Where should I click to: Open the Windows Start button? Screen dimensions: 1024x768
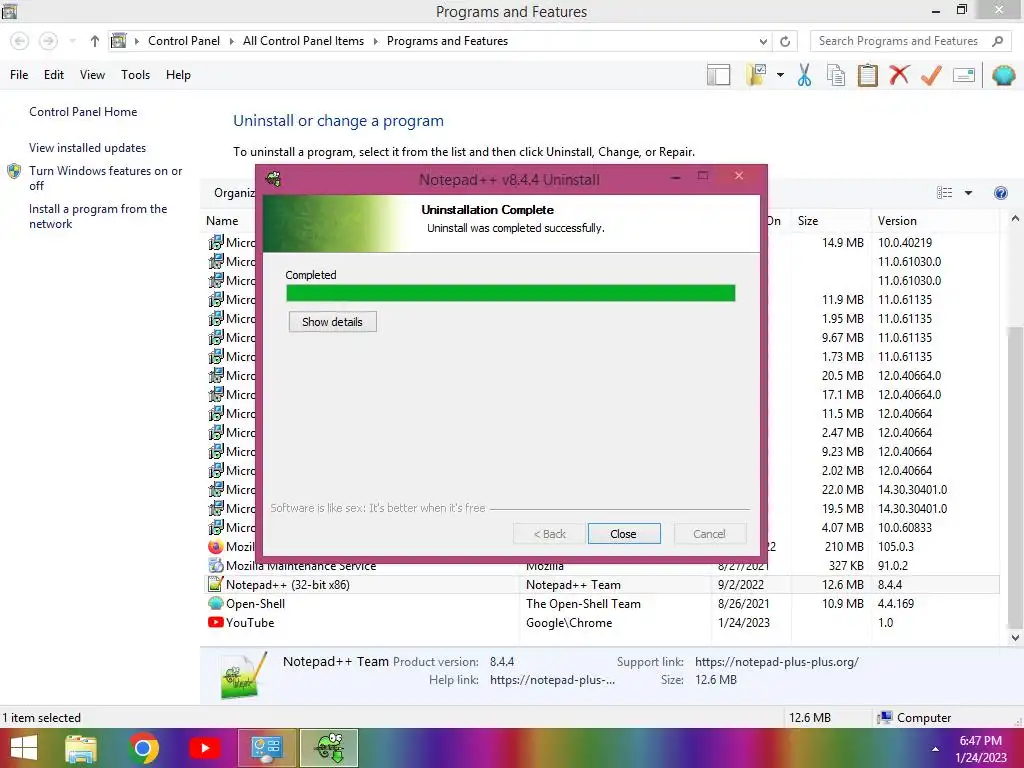pos(24,748)
